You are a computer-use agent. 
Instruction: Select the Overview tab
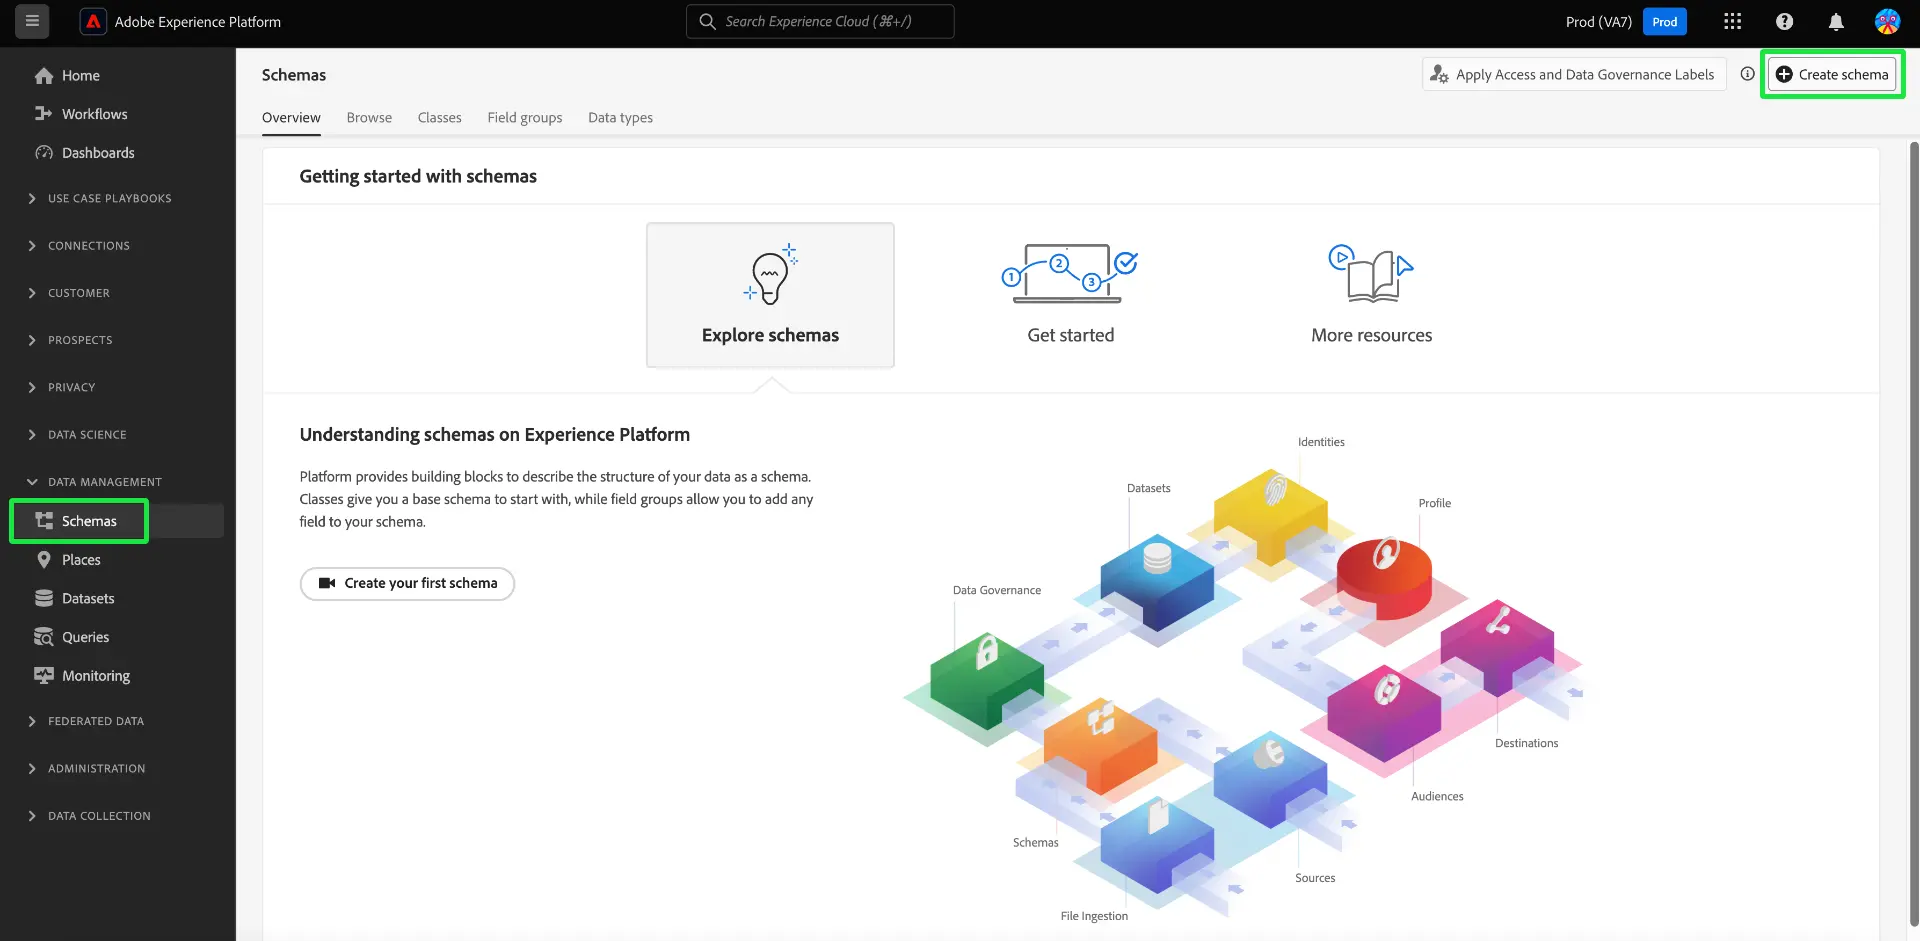[291, 118]
